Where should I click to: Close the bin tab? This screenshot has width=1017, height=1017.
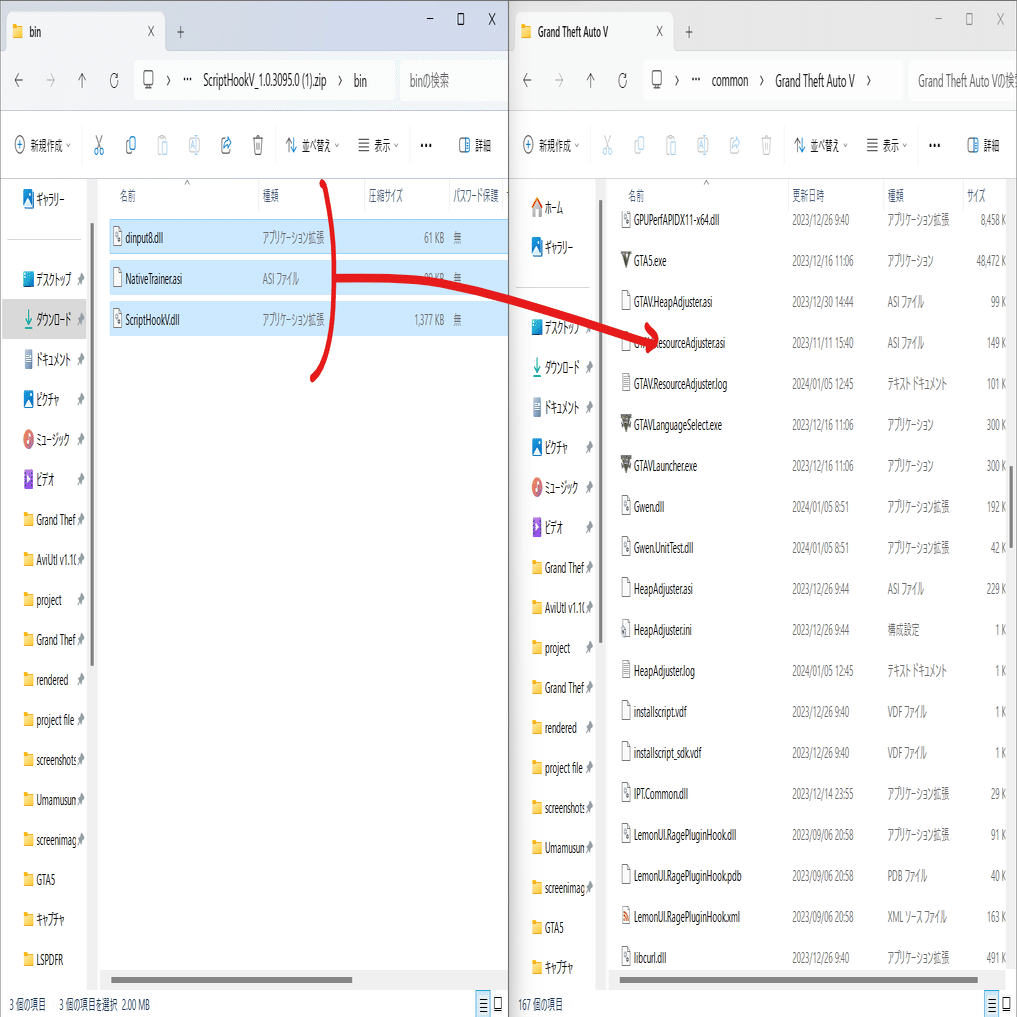[150, 32]
